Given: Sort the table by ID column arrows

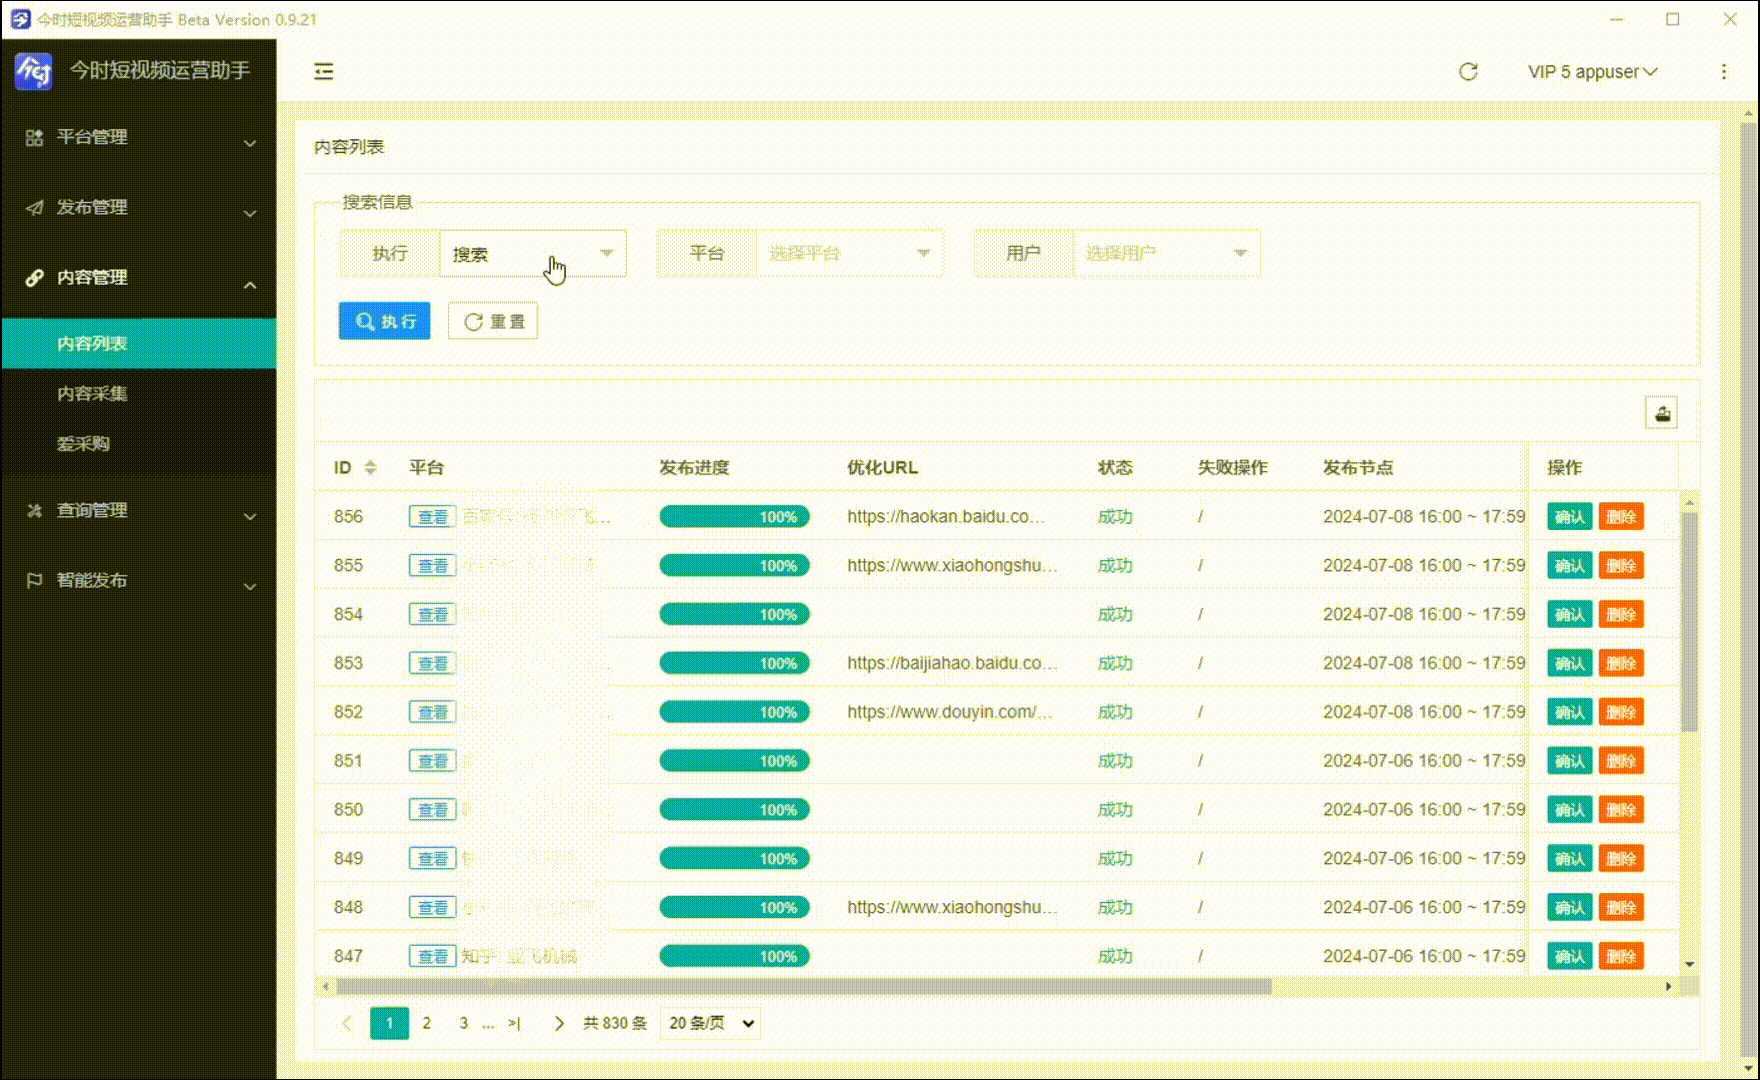Looking at the screenshot, I should [370, 467].
